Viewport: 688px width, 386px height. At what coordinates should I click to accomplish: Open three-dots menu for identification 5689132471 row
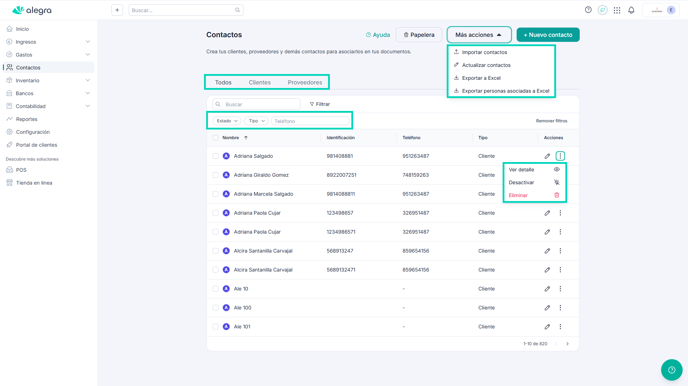[x=560, y=270]
